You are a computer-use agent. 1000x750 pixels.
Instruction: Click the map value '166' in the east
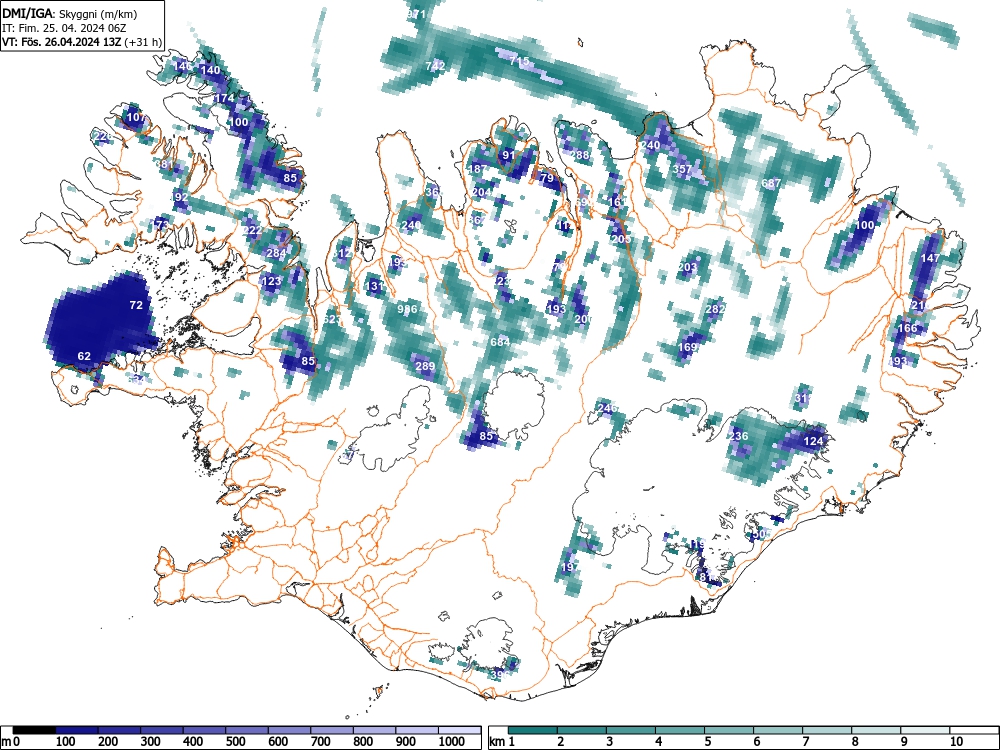tap(907, 328)
